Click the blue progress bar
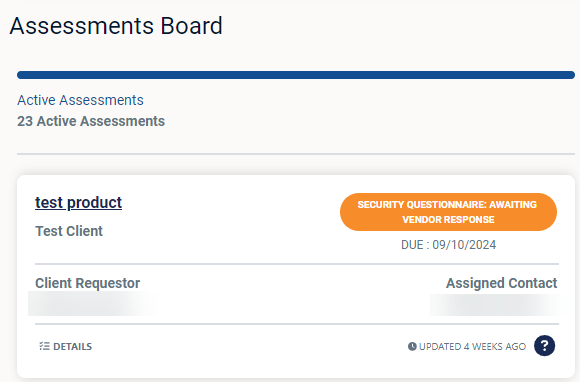The image size is (580, 382). pos(296,75)
